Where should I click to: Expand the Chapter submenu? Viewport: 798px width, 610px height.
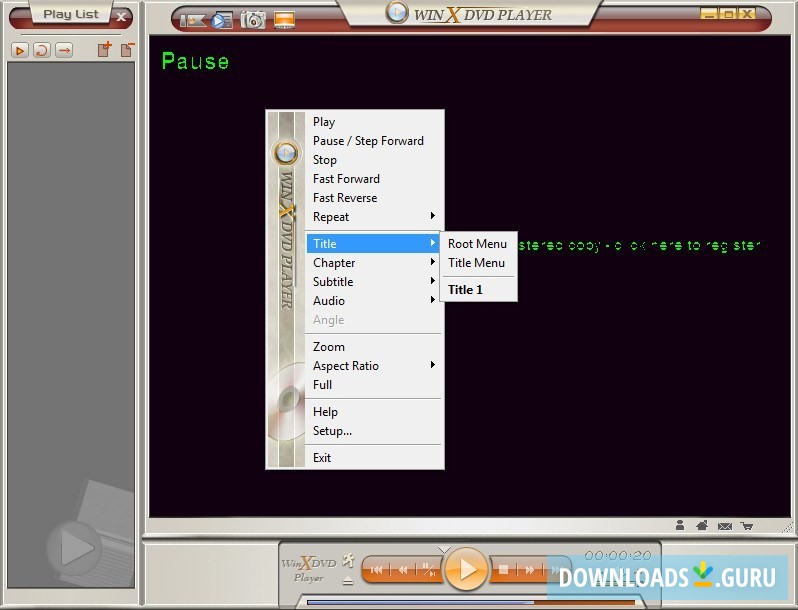point(375,263)
